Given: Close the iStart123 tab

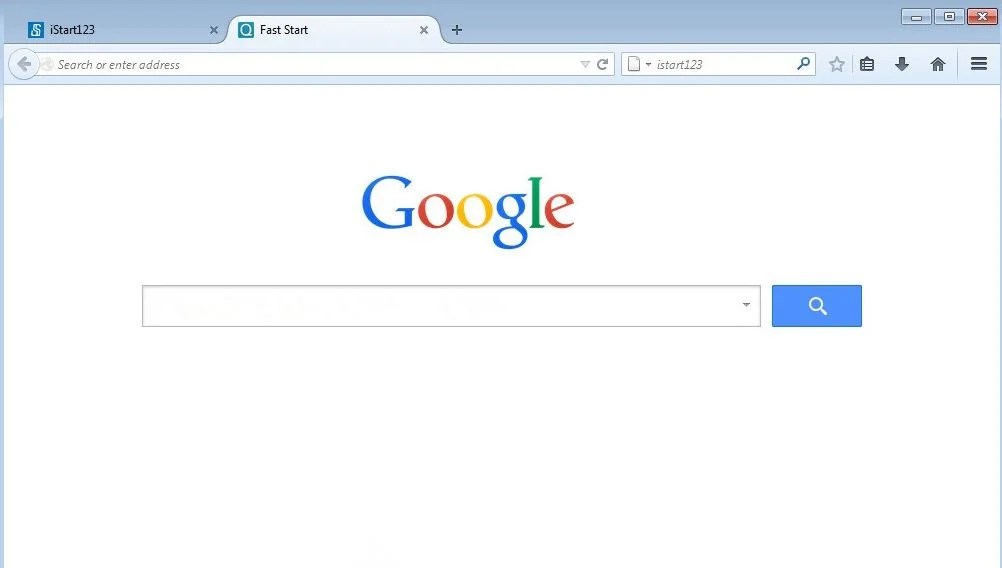Looking at the screenshot, I should click(x=213, y=30).
